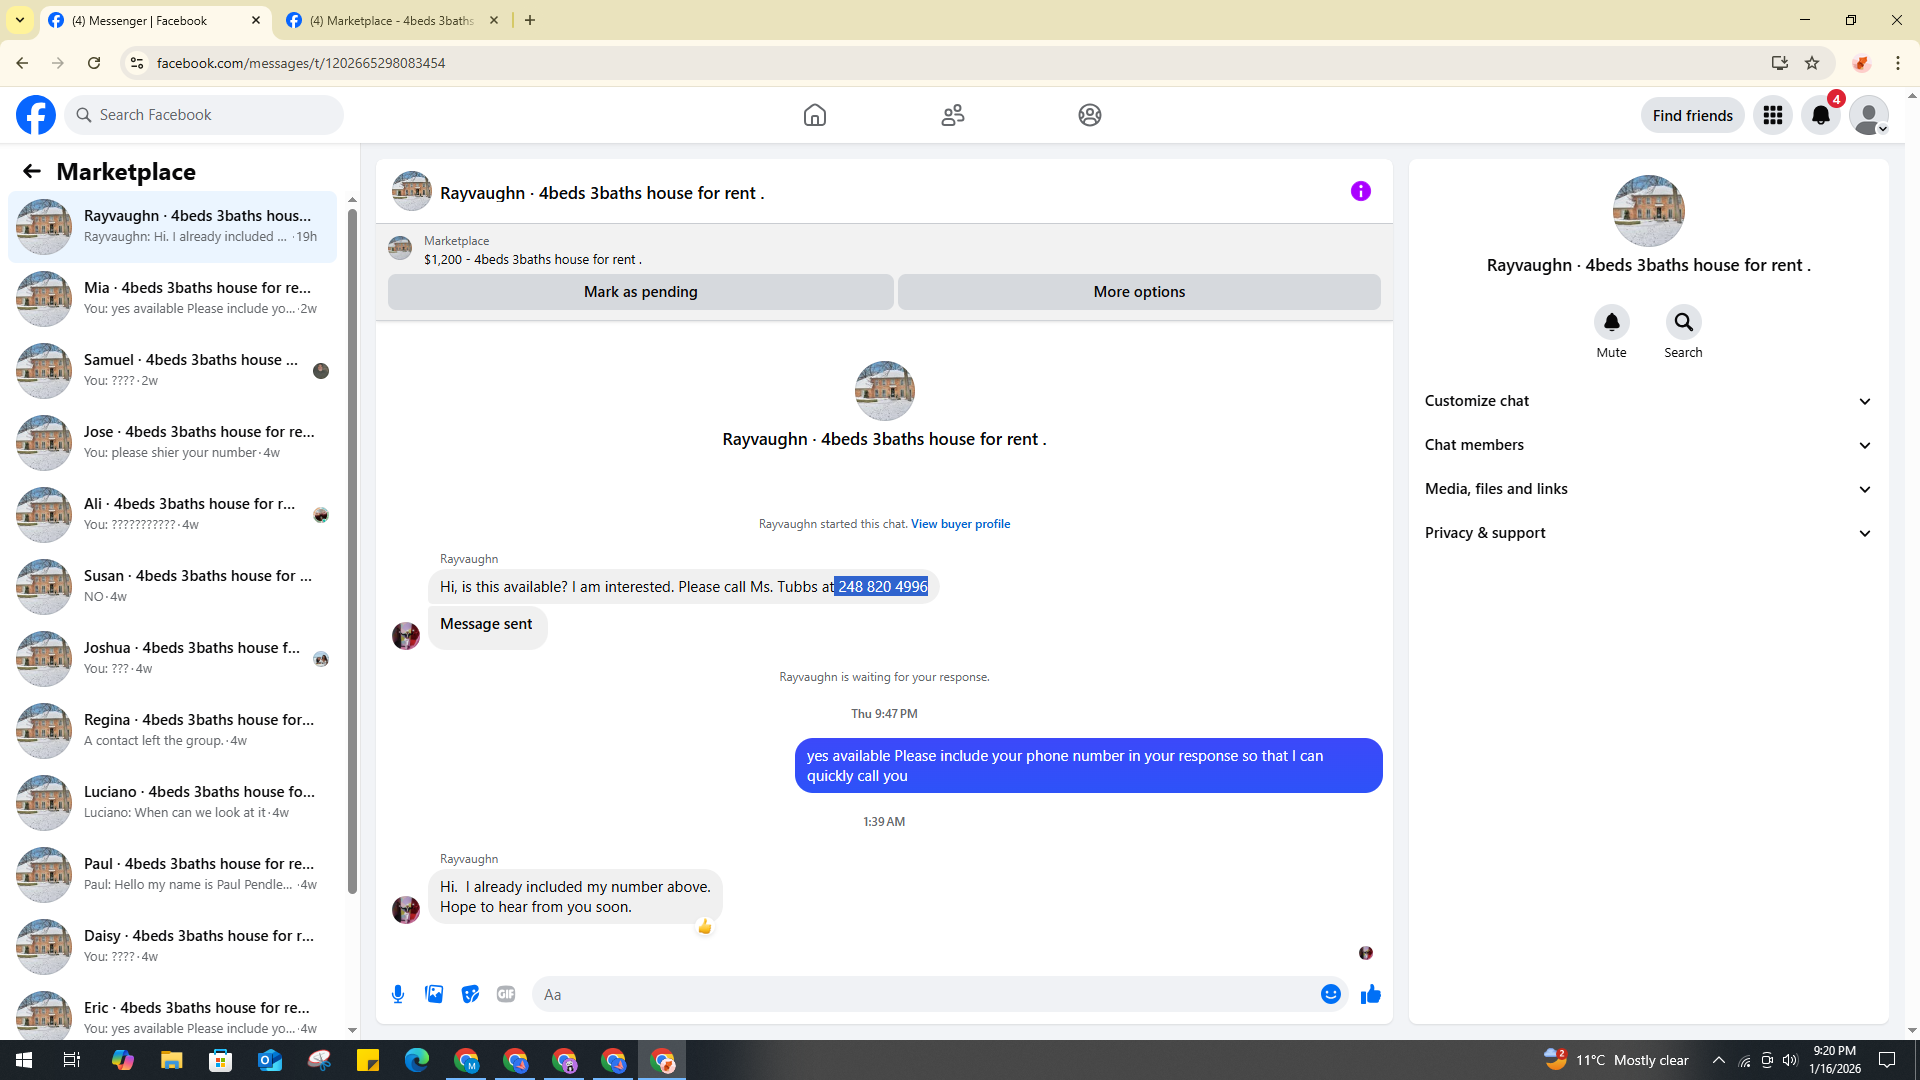The image size is (1920, 1080).
Task: Click the Mark as pending button
Action: [x=640, y=292]
